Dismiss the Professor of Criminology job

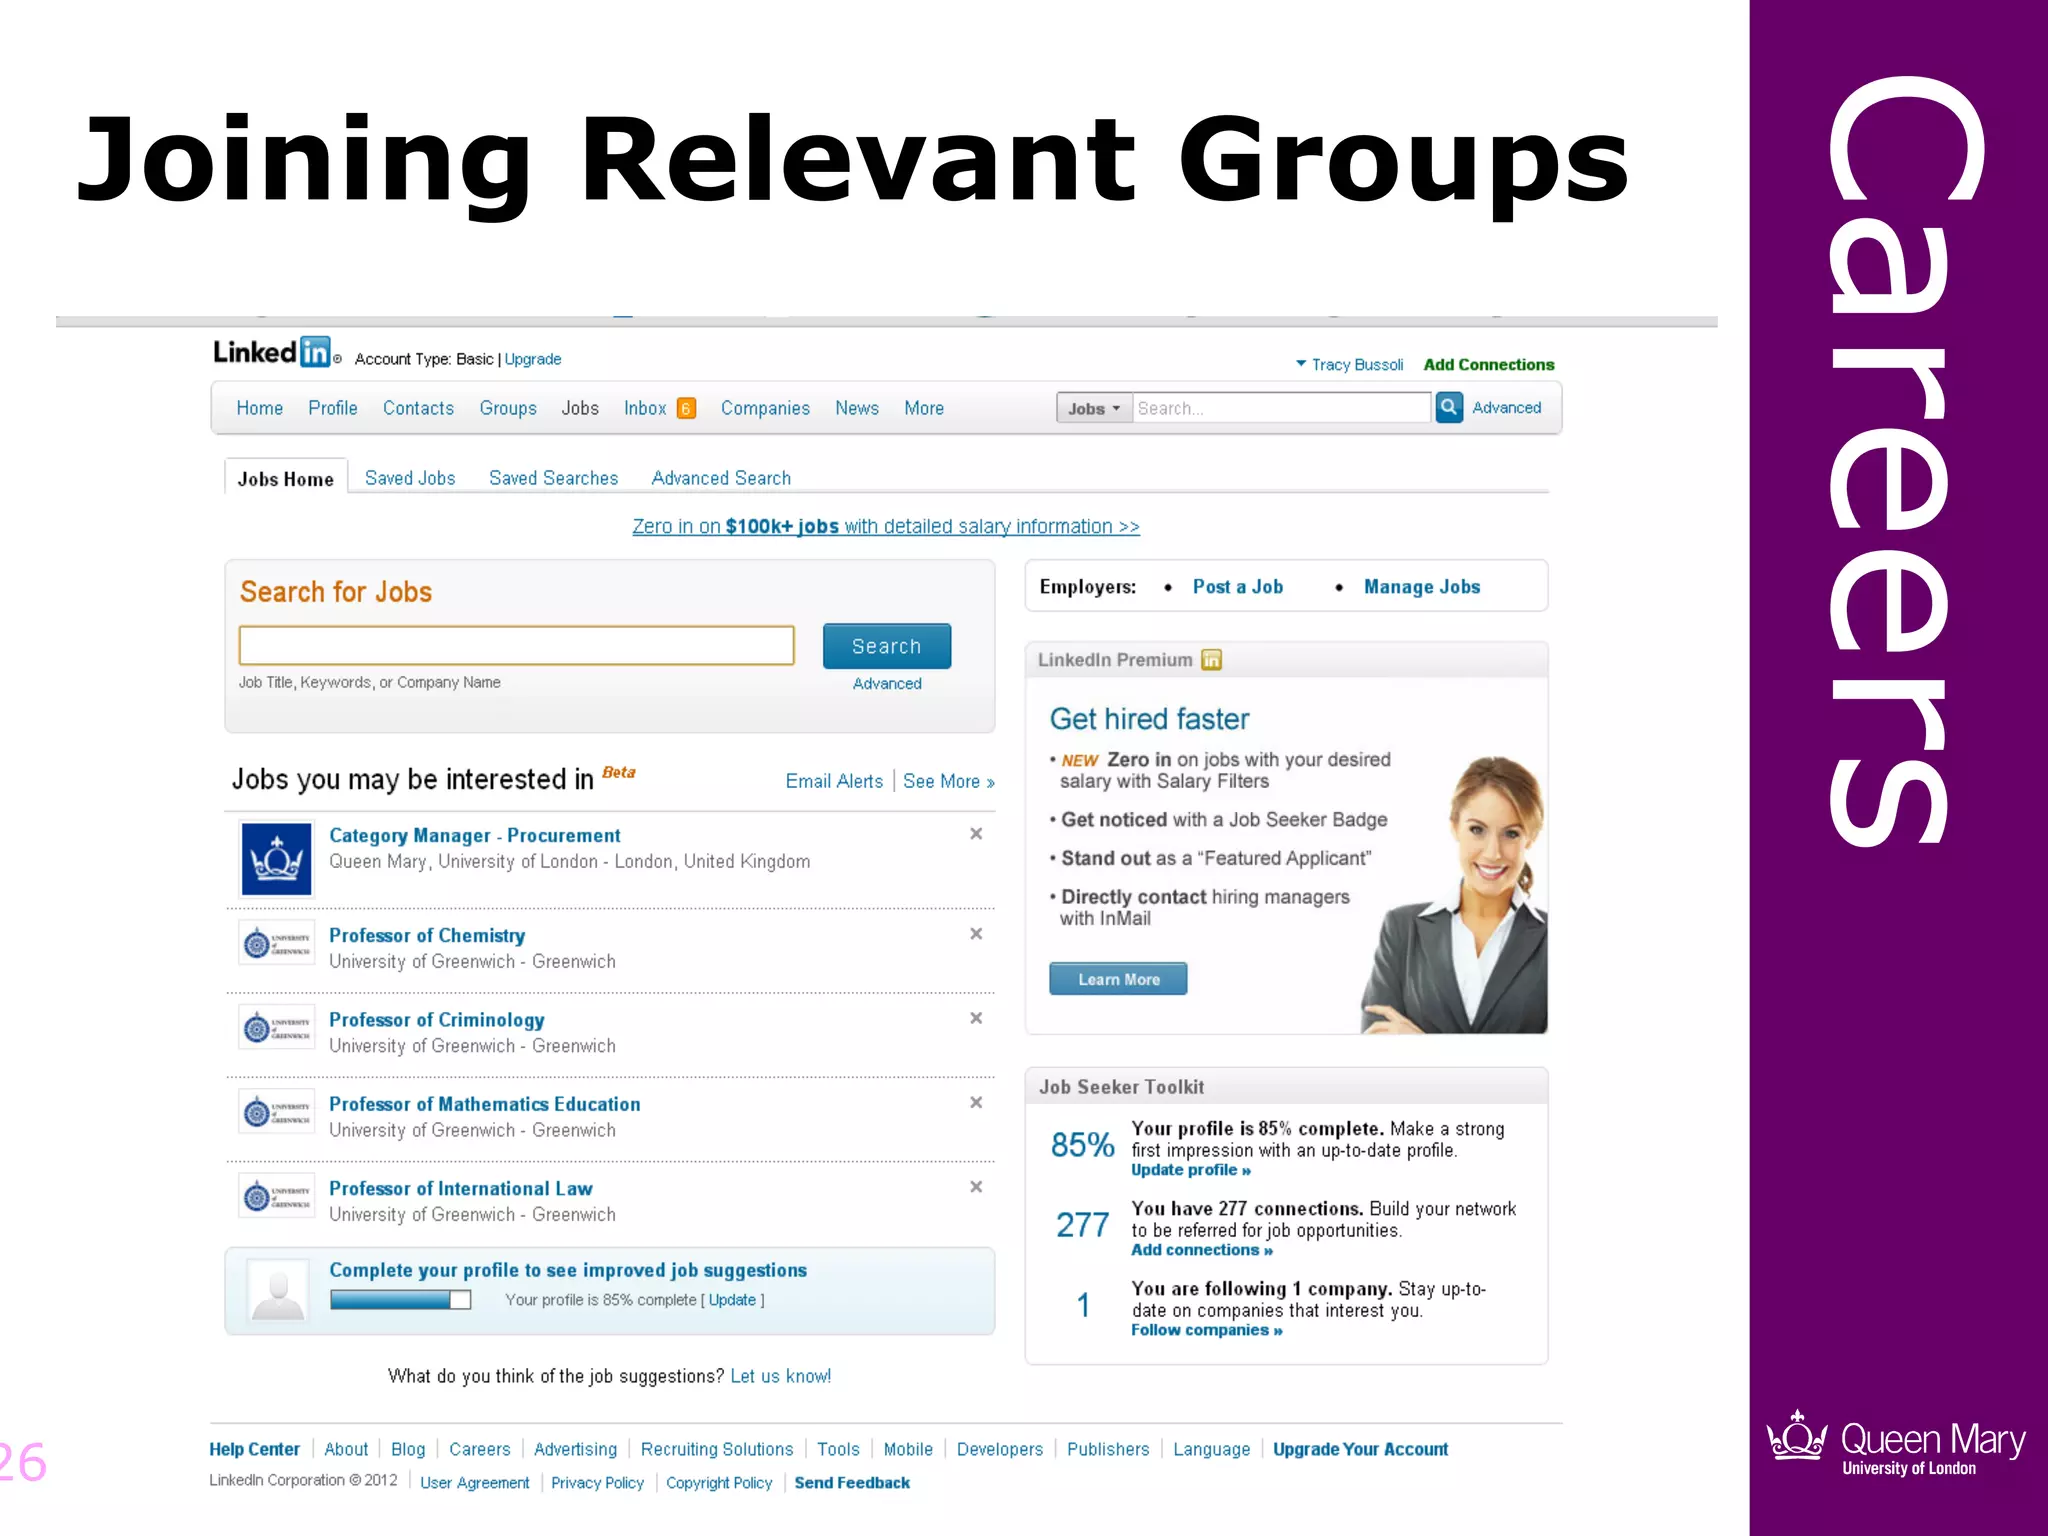pos(976,1018)
